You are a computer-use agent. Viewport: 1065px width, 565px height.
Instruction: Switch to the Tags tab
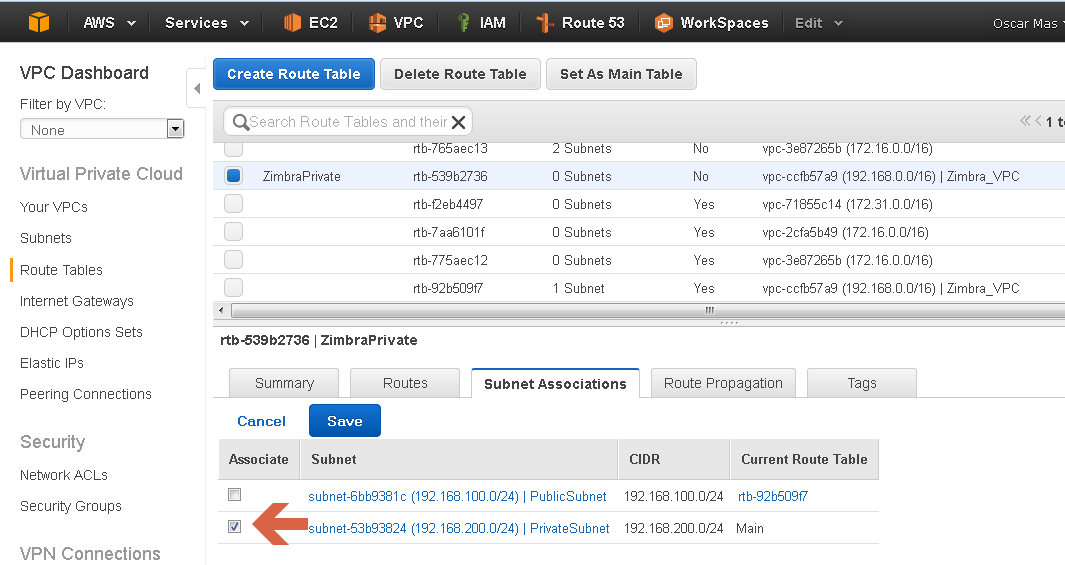click(x=862, y=383)
